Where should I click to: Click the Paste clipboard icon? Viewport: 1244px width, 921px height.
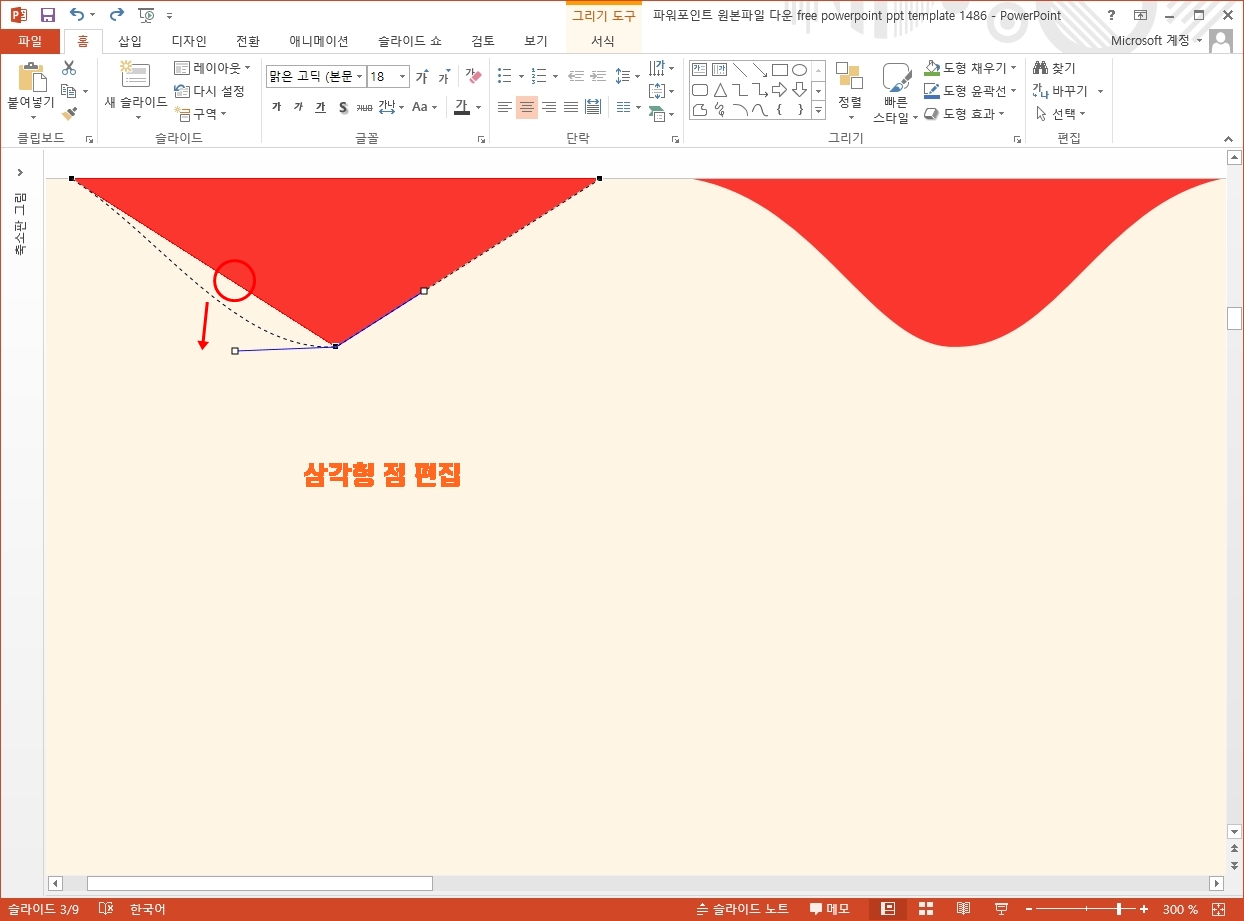click(31, 77)
